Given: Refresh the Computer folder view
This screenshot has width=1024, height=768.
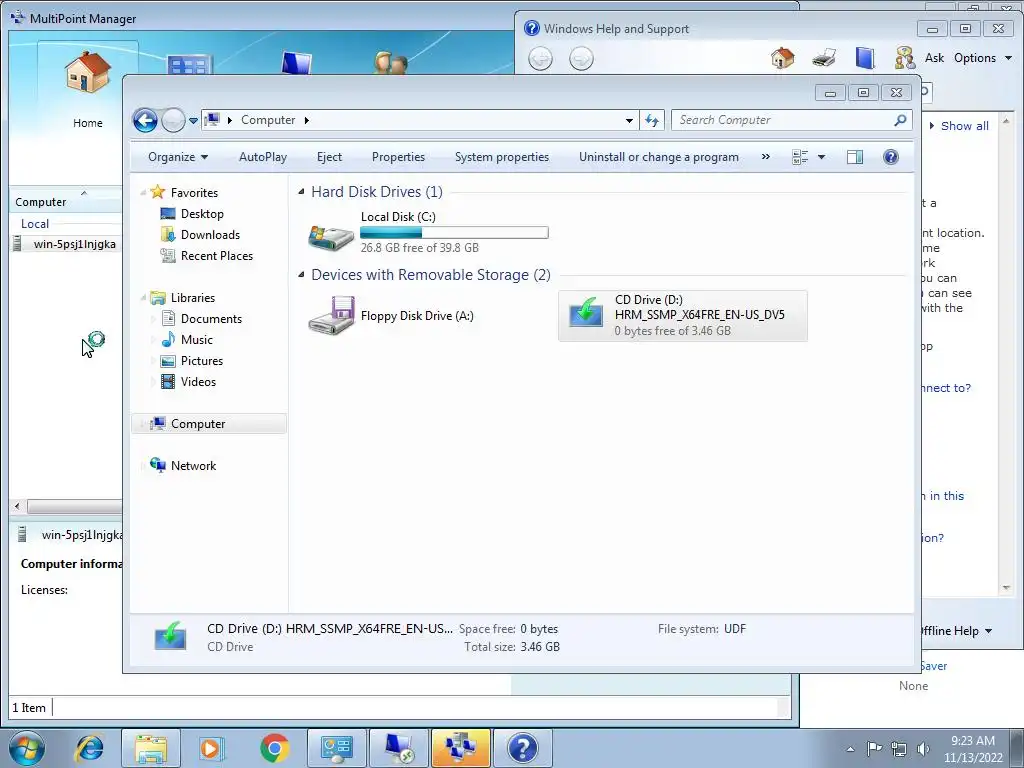Looking at the screenshot, I should pos(652,120).
